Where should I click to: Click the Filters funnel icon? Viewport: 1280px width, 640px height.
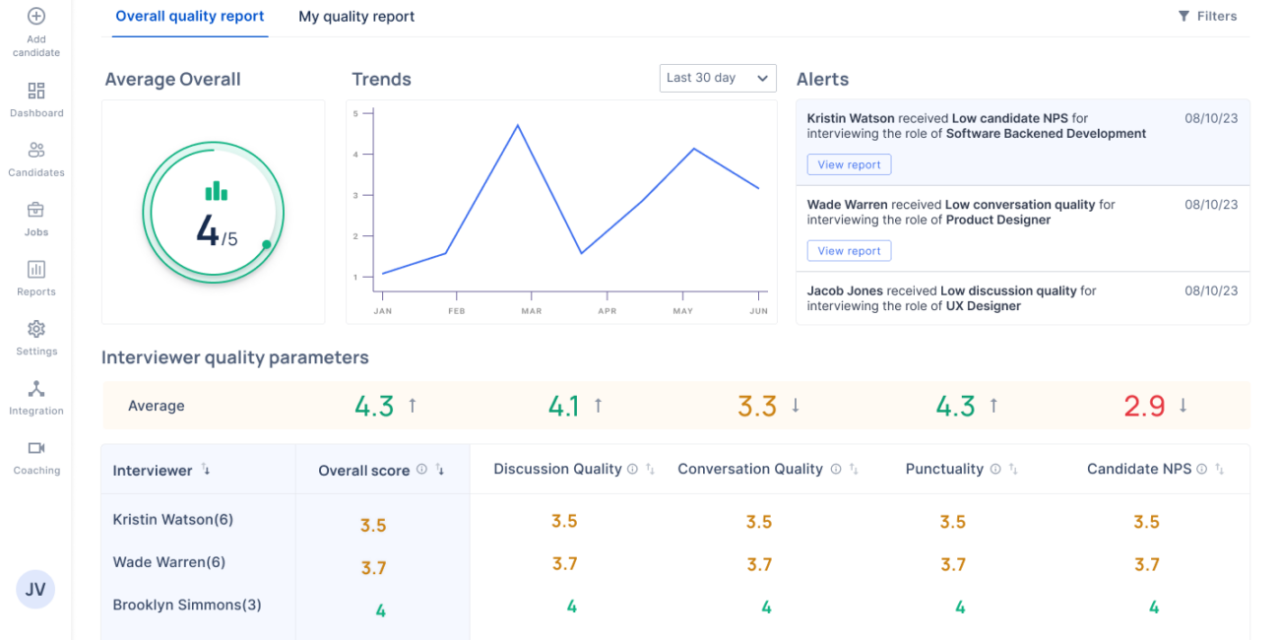point(1185,15)
